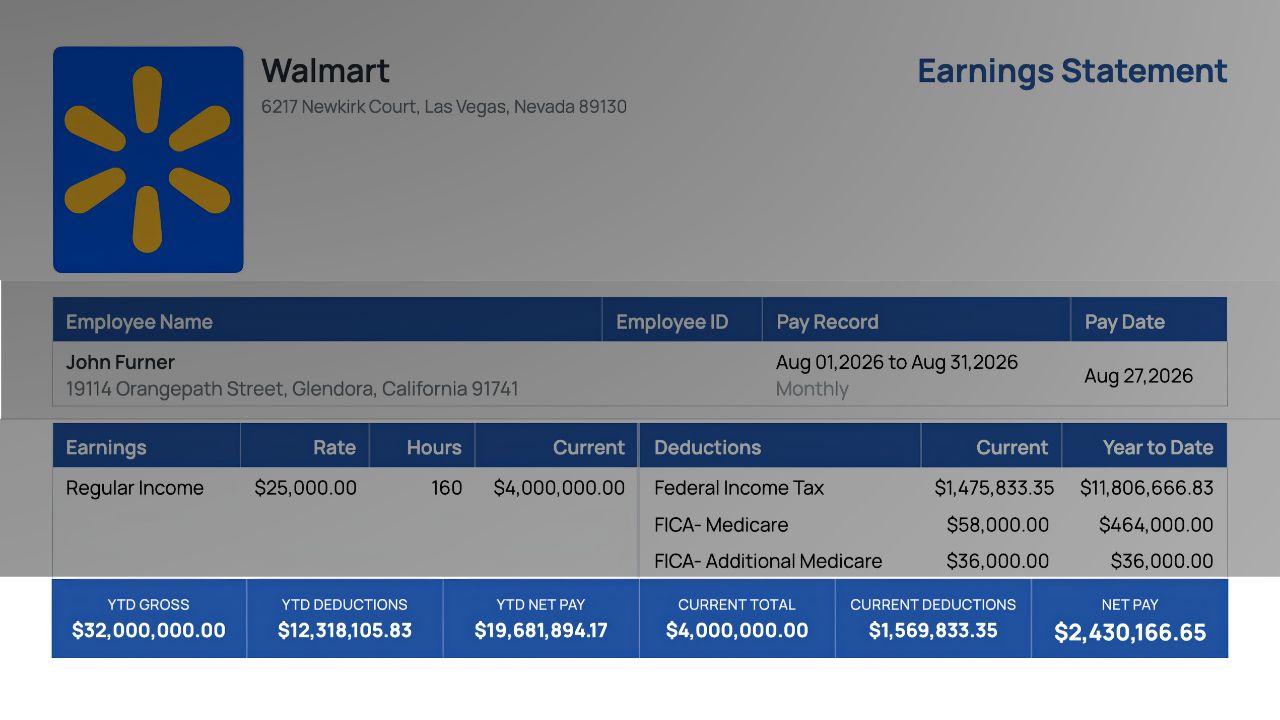1280x720 pixels.
Task: Click the 'Earnings Statement' title
Action: 1072,71
